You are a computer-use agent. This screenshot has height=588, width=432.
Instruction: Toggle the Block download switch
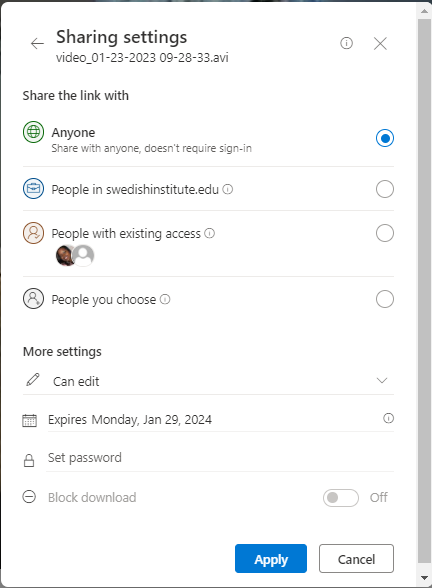coord(340,498)
